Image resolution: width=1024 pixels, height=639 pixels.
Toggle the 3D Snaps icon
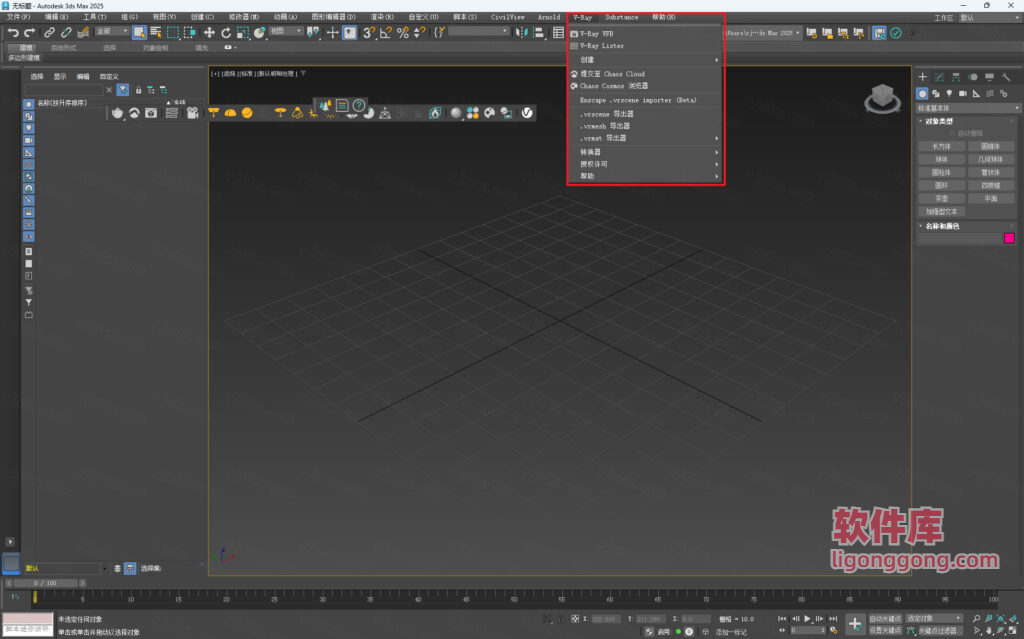click(x=368, y=32)
